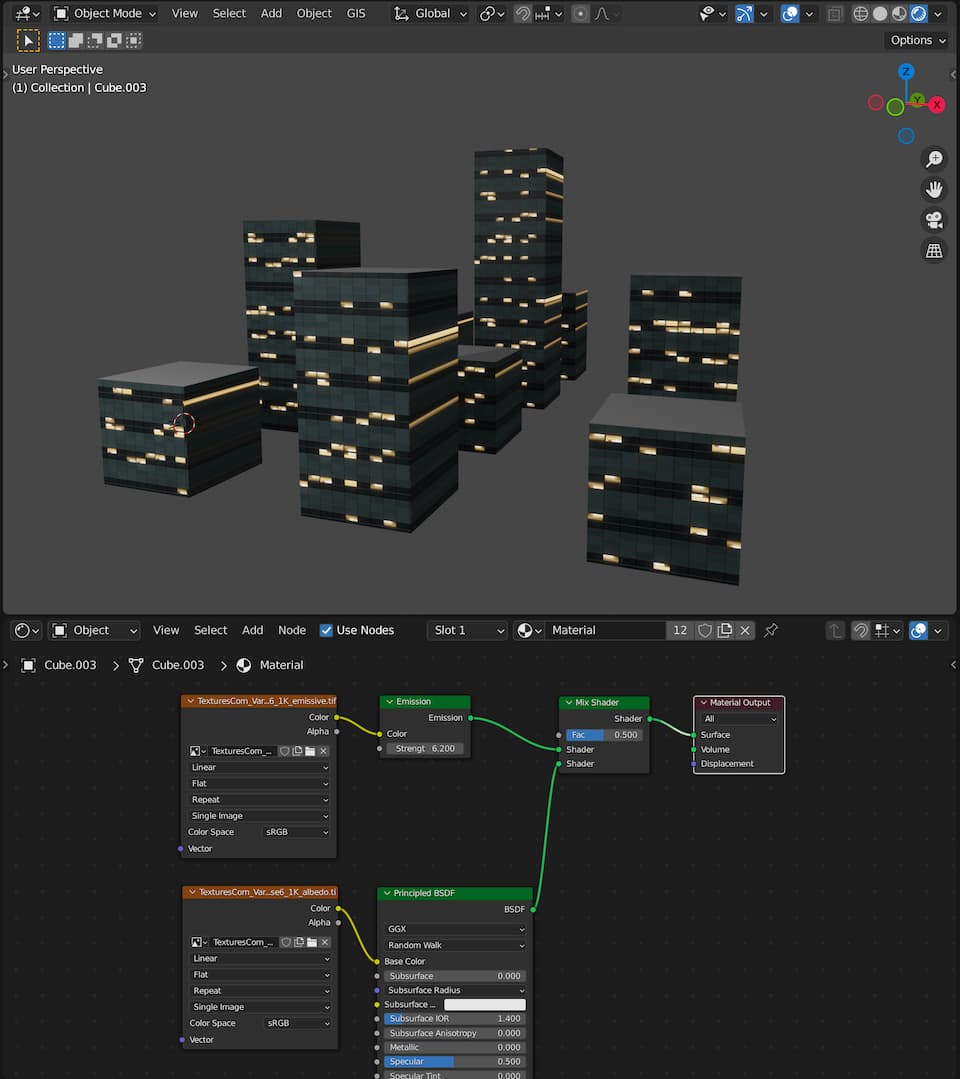Click the Options button in viewport
Viewport: 960px width, 1079px height.
[916, 40]
